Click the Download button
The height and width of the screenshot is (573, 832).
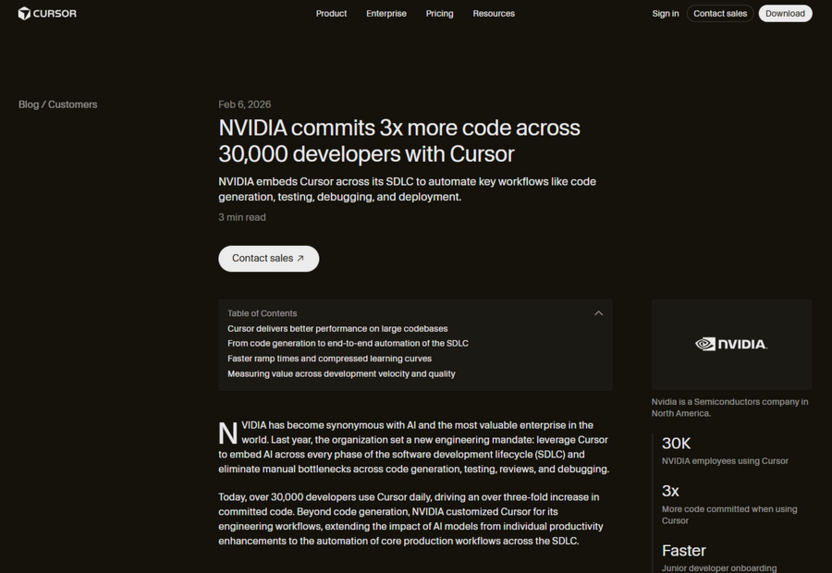click(x=785, y=13)
